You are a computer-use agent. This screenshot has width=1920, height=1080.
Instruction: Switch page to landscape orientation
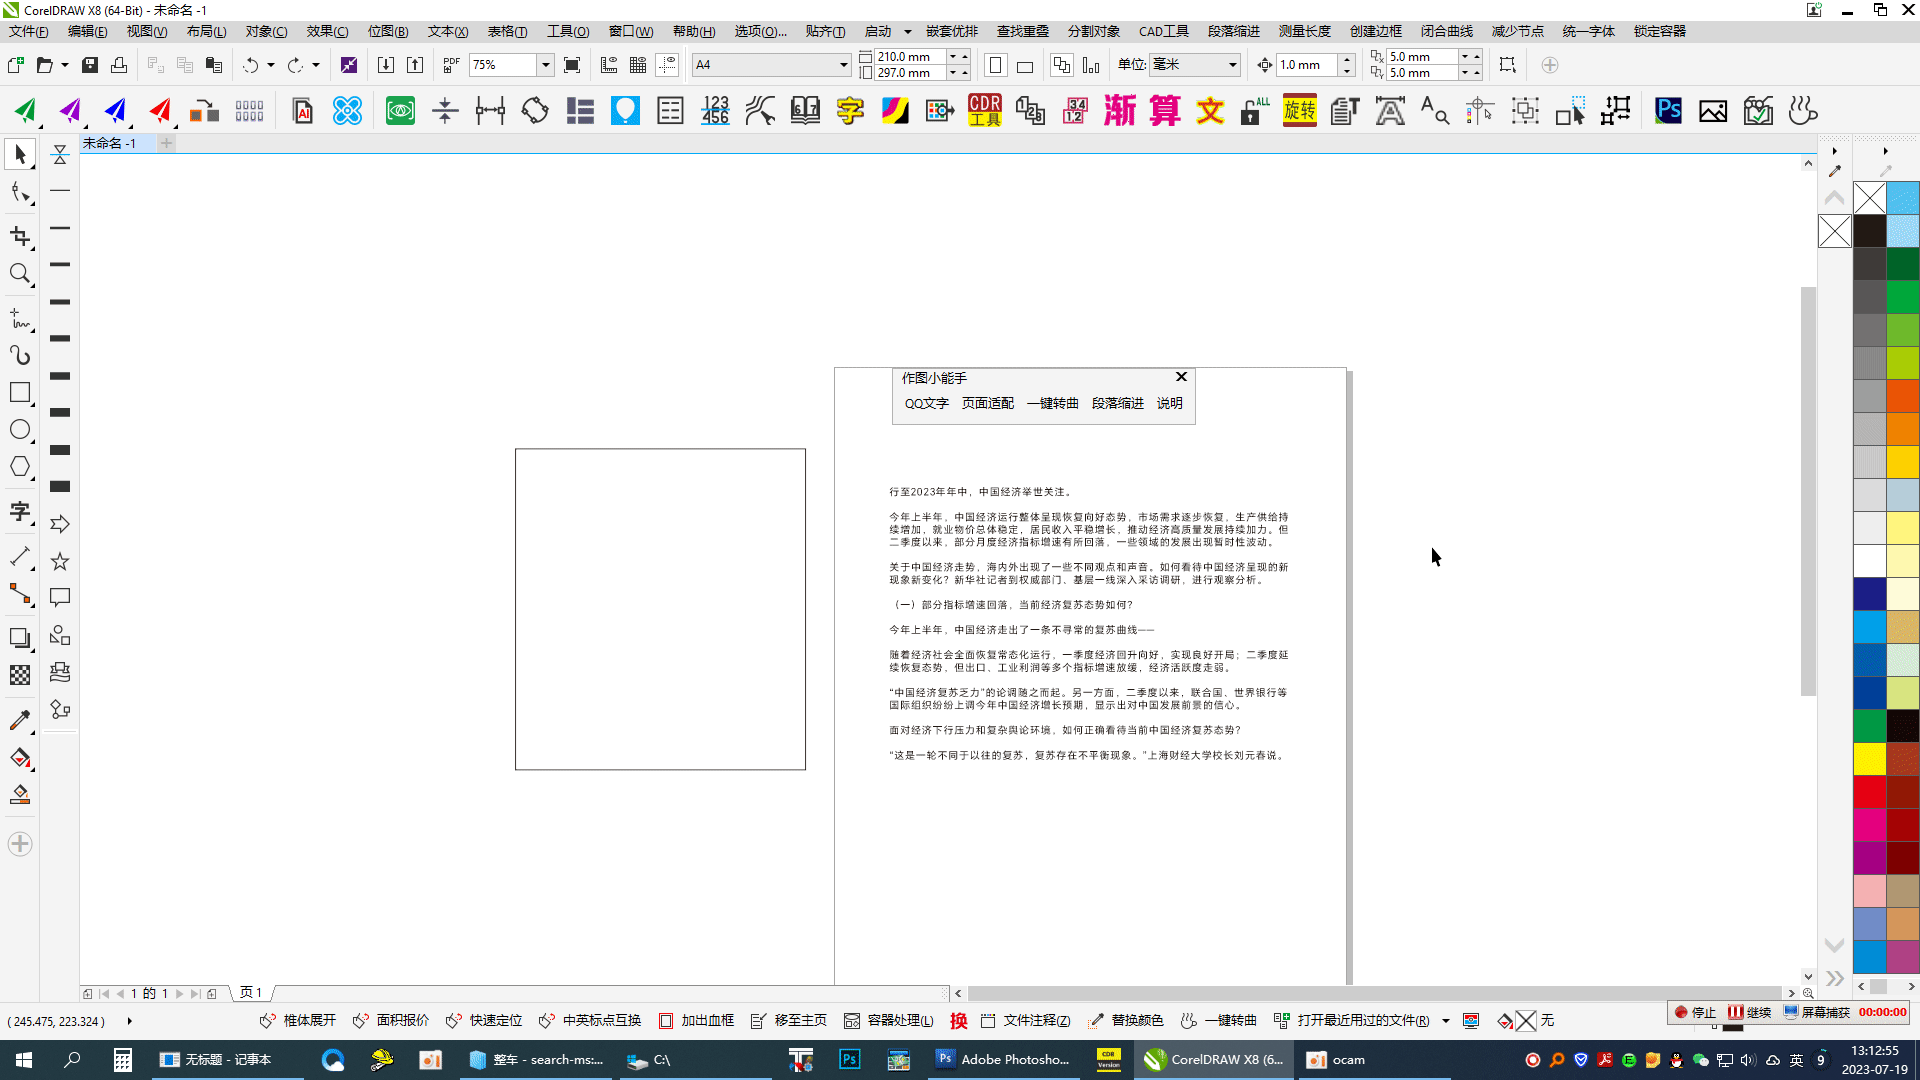[x=1025, y=67]
